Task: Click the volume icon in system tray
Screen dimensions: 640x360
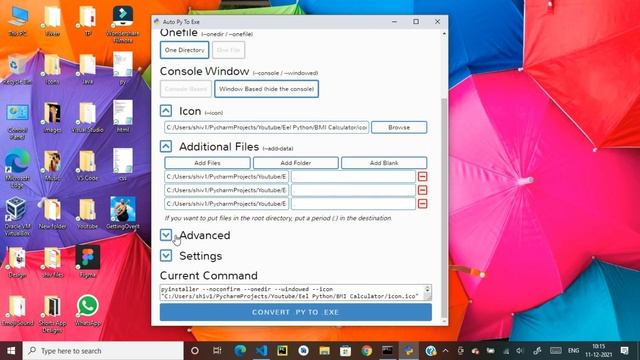Action: tap(520, 351)
